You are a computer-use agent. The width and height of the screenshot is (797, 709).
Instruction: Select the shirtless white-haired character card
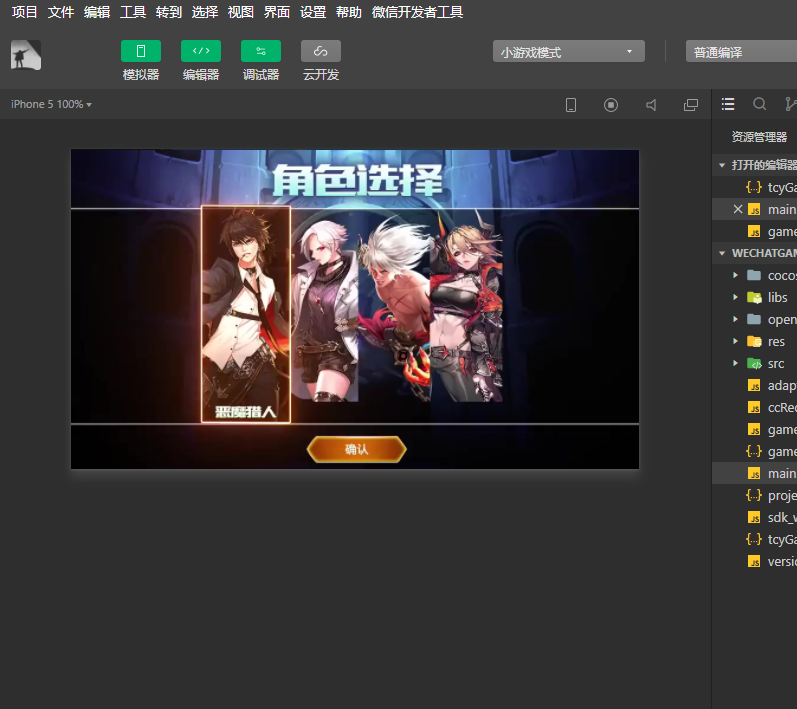pyautogui.click(x=394, y=310)
